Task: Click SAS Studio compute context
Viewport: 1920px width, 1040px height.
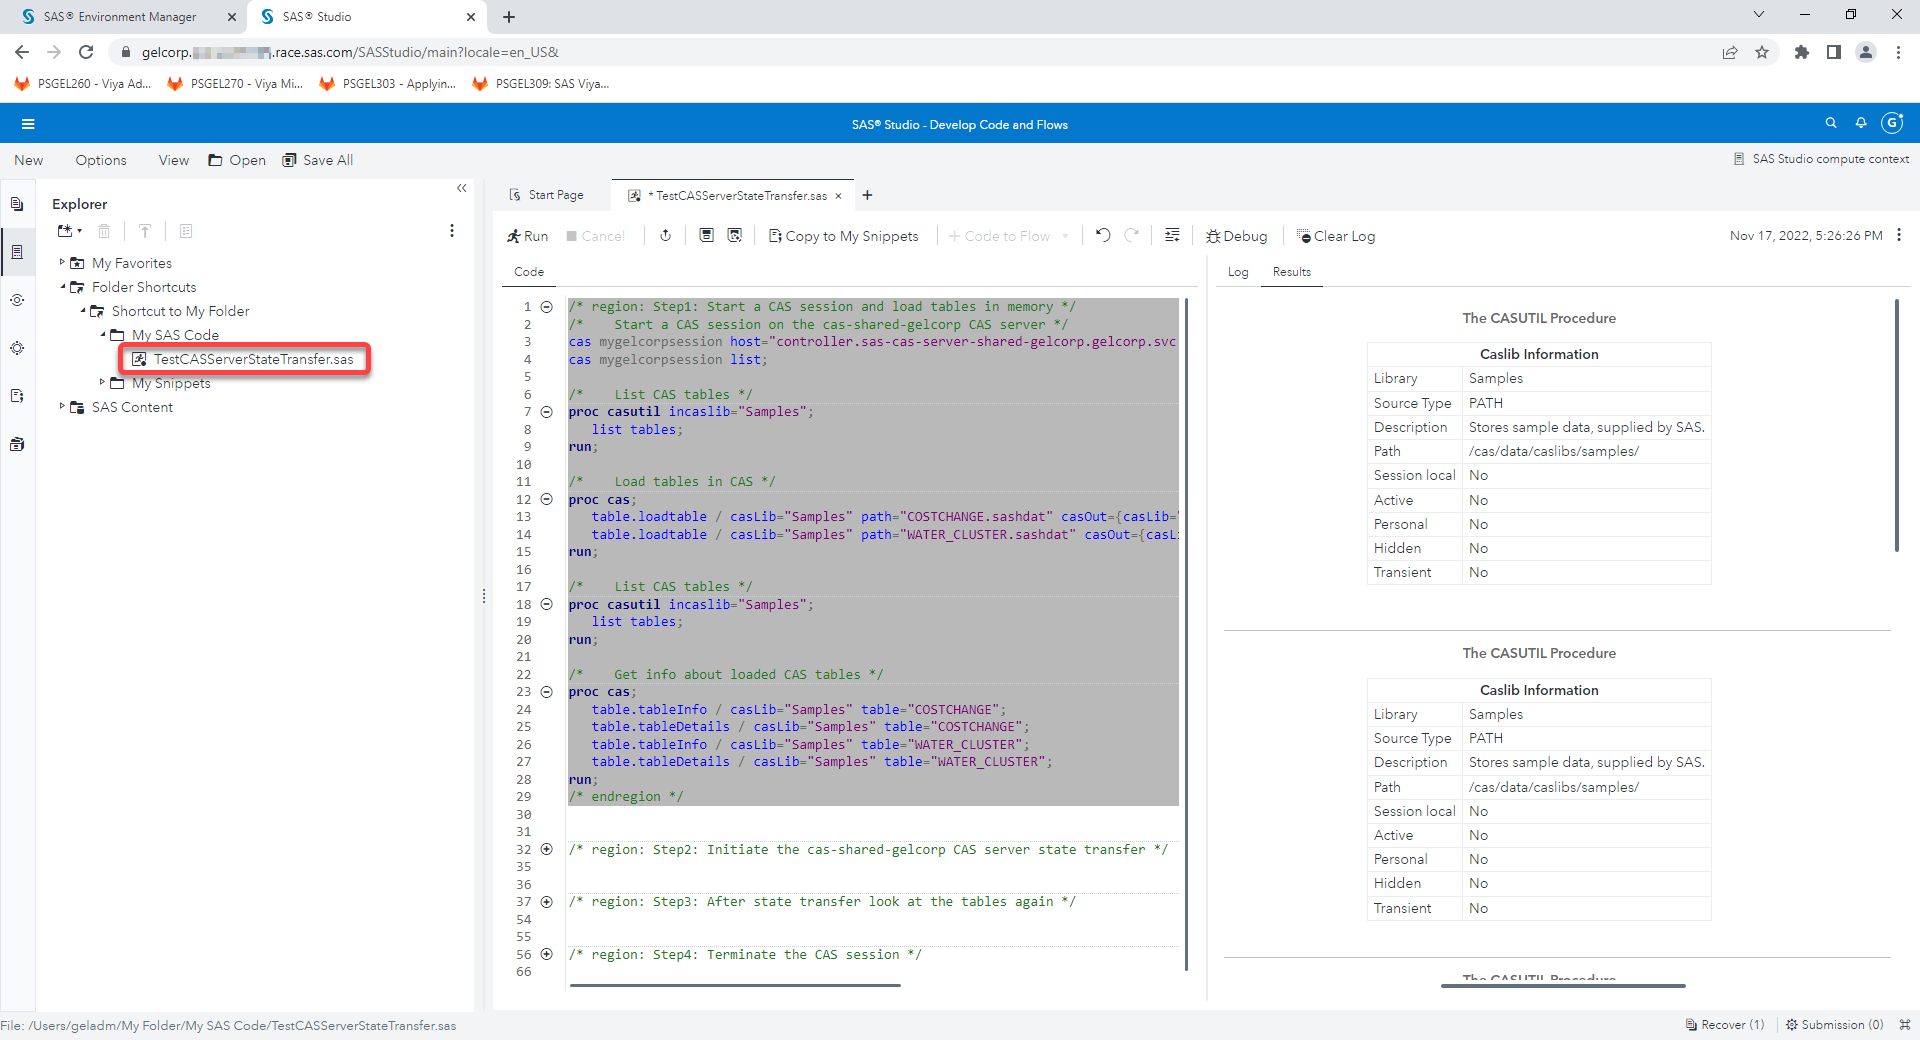Action: tap(1821, 159)
